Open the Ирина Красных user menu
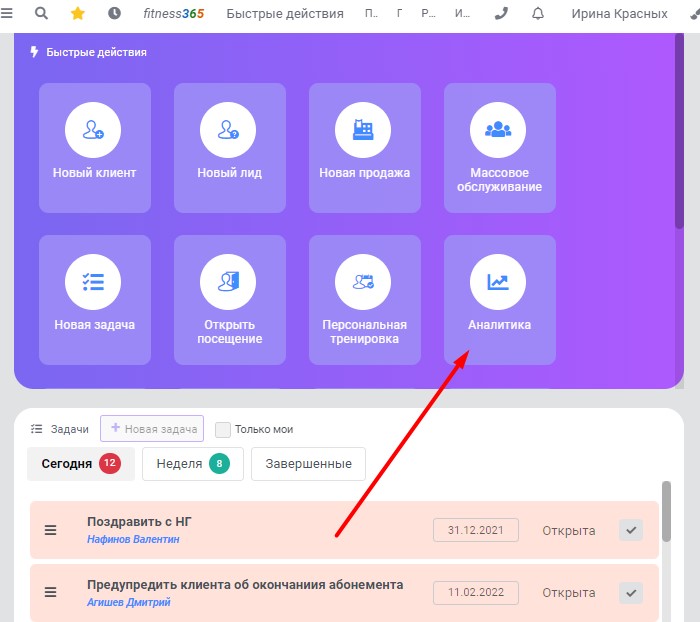Screen dimensions: 700x622 tap(619, 14)
